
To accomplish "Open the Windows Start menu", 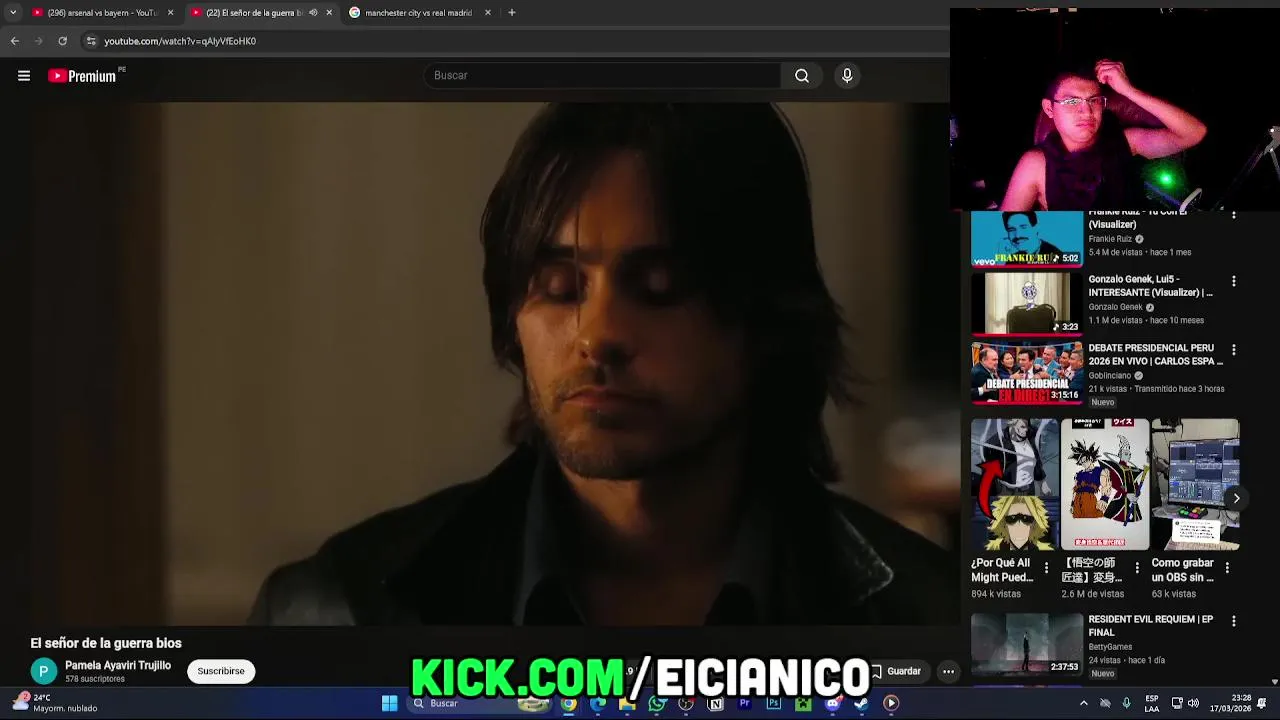I will pyautogui.click(x=389, y=703).
